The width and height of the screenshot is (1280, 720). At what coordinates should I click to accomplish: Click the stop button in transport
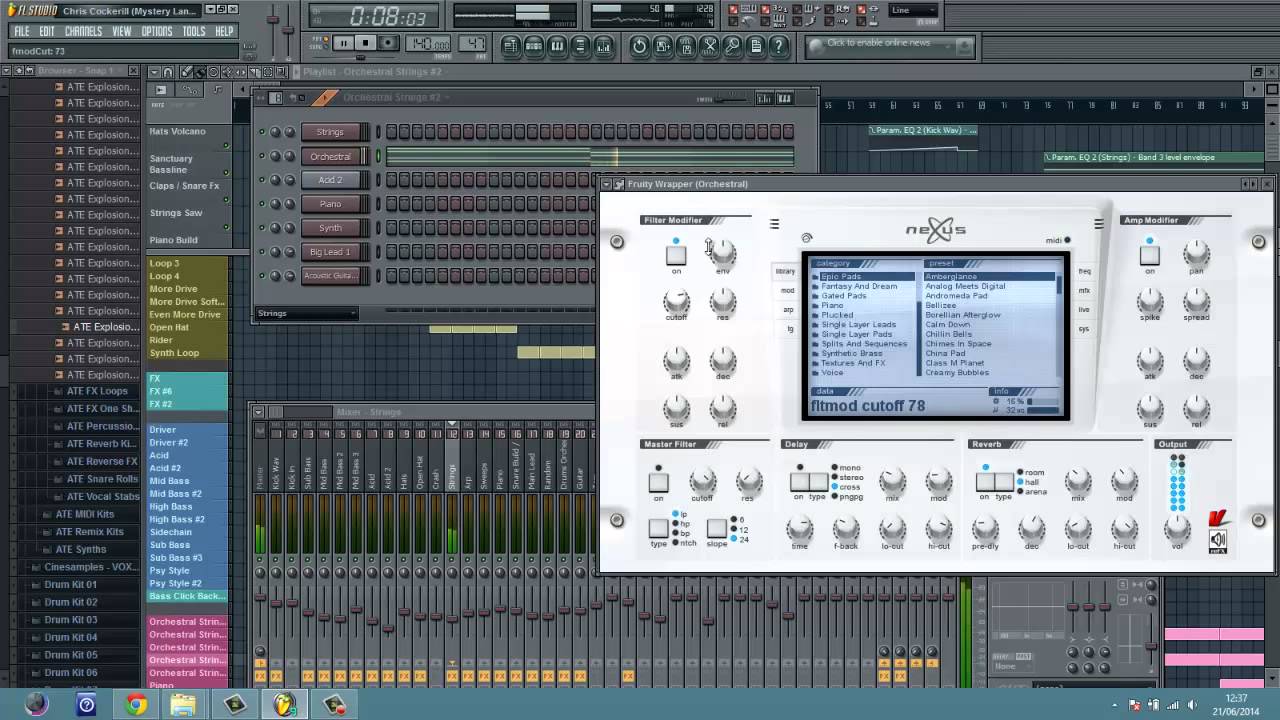click(366, 43)
